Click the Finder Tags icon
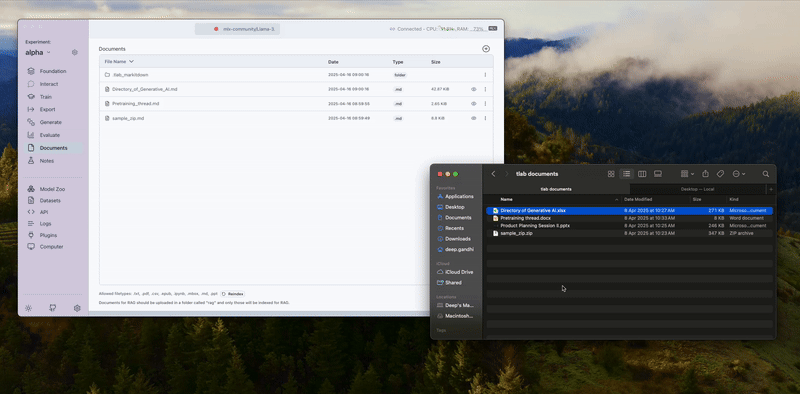 [x=720, y=174]
